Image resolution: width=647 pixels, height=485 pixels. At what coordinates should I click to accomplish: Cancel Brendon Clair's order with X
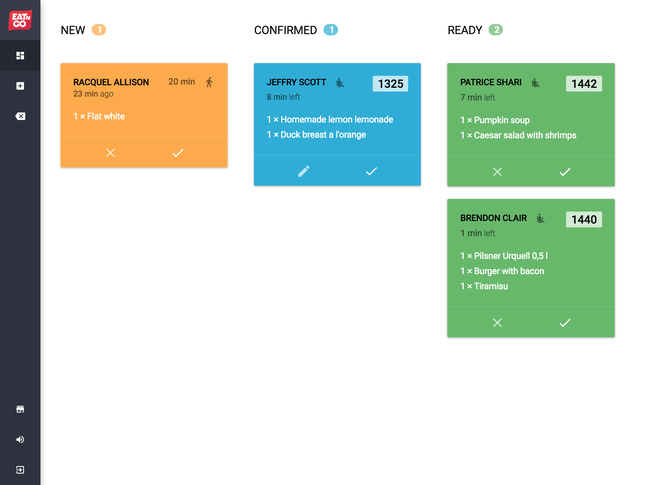497,322
